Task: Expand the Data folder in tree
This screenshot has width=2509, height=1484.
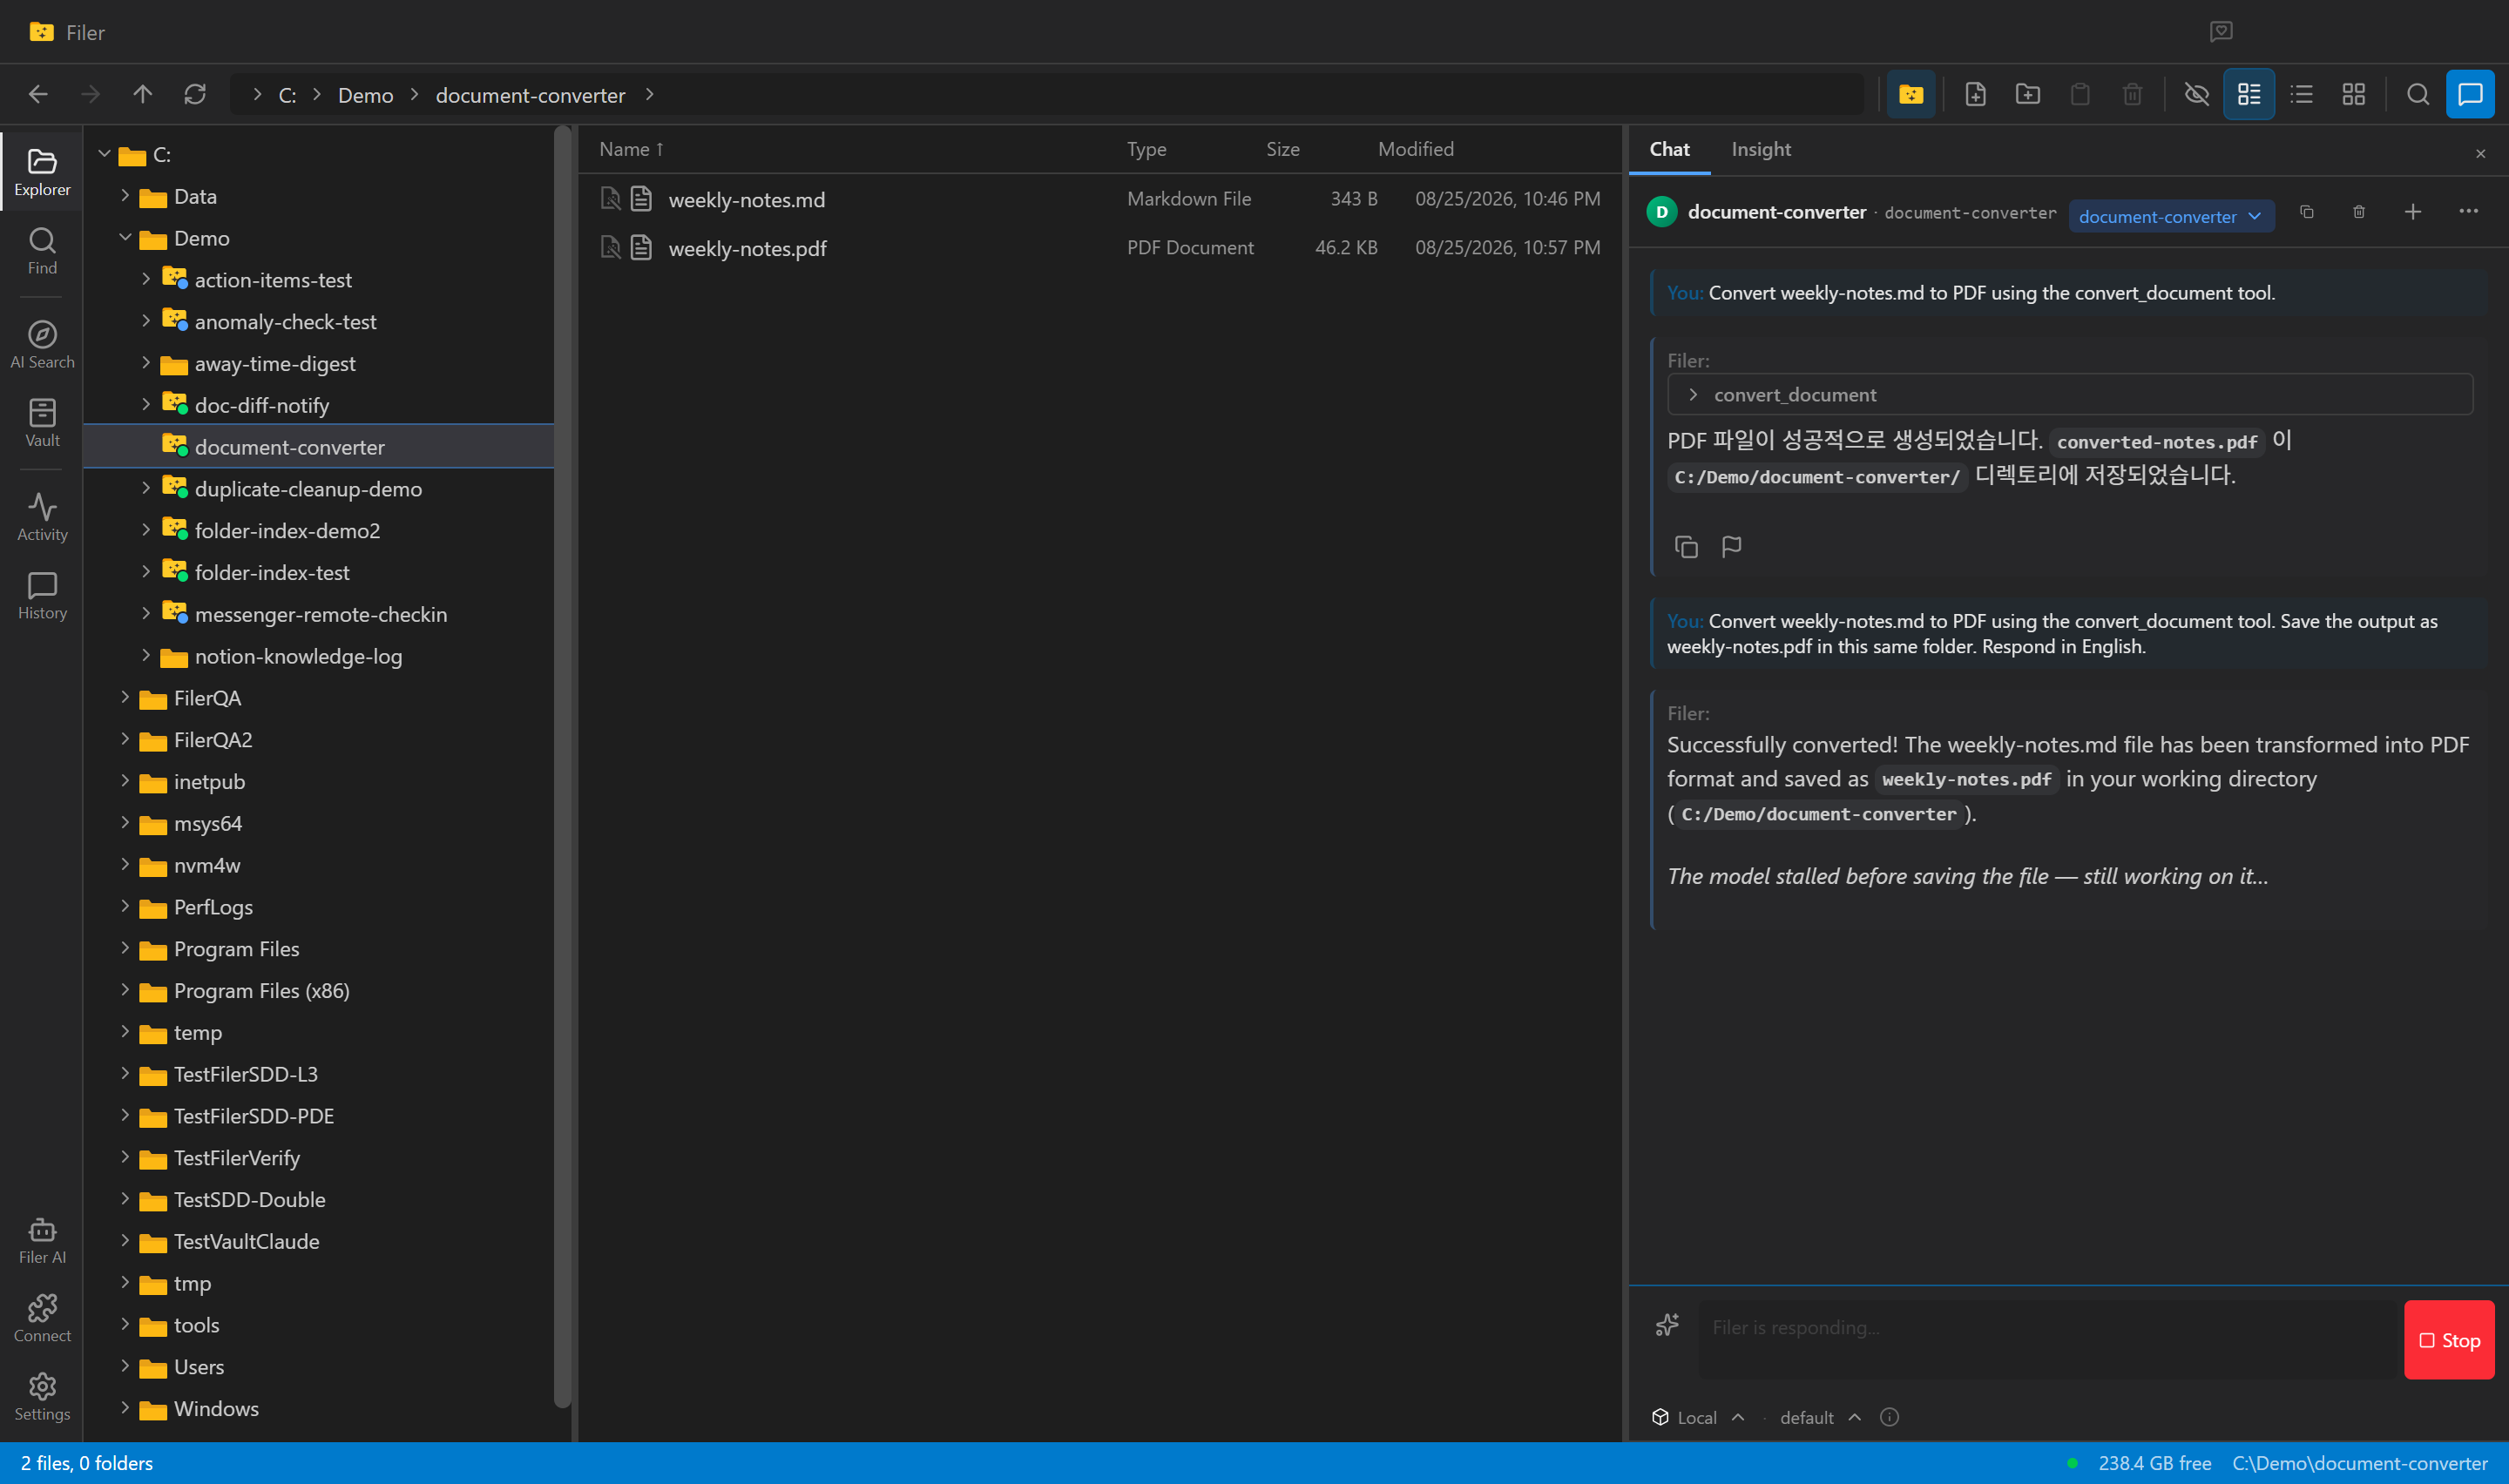Action: point(125,196)
